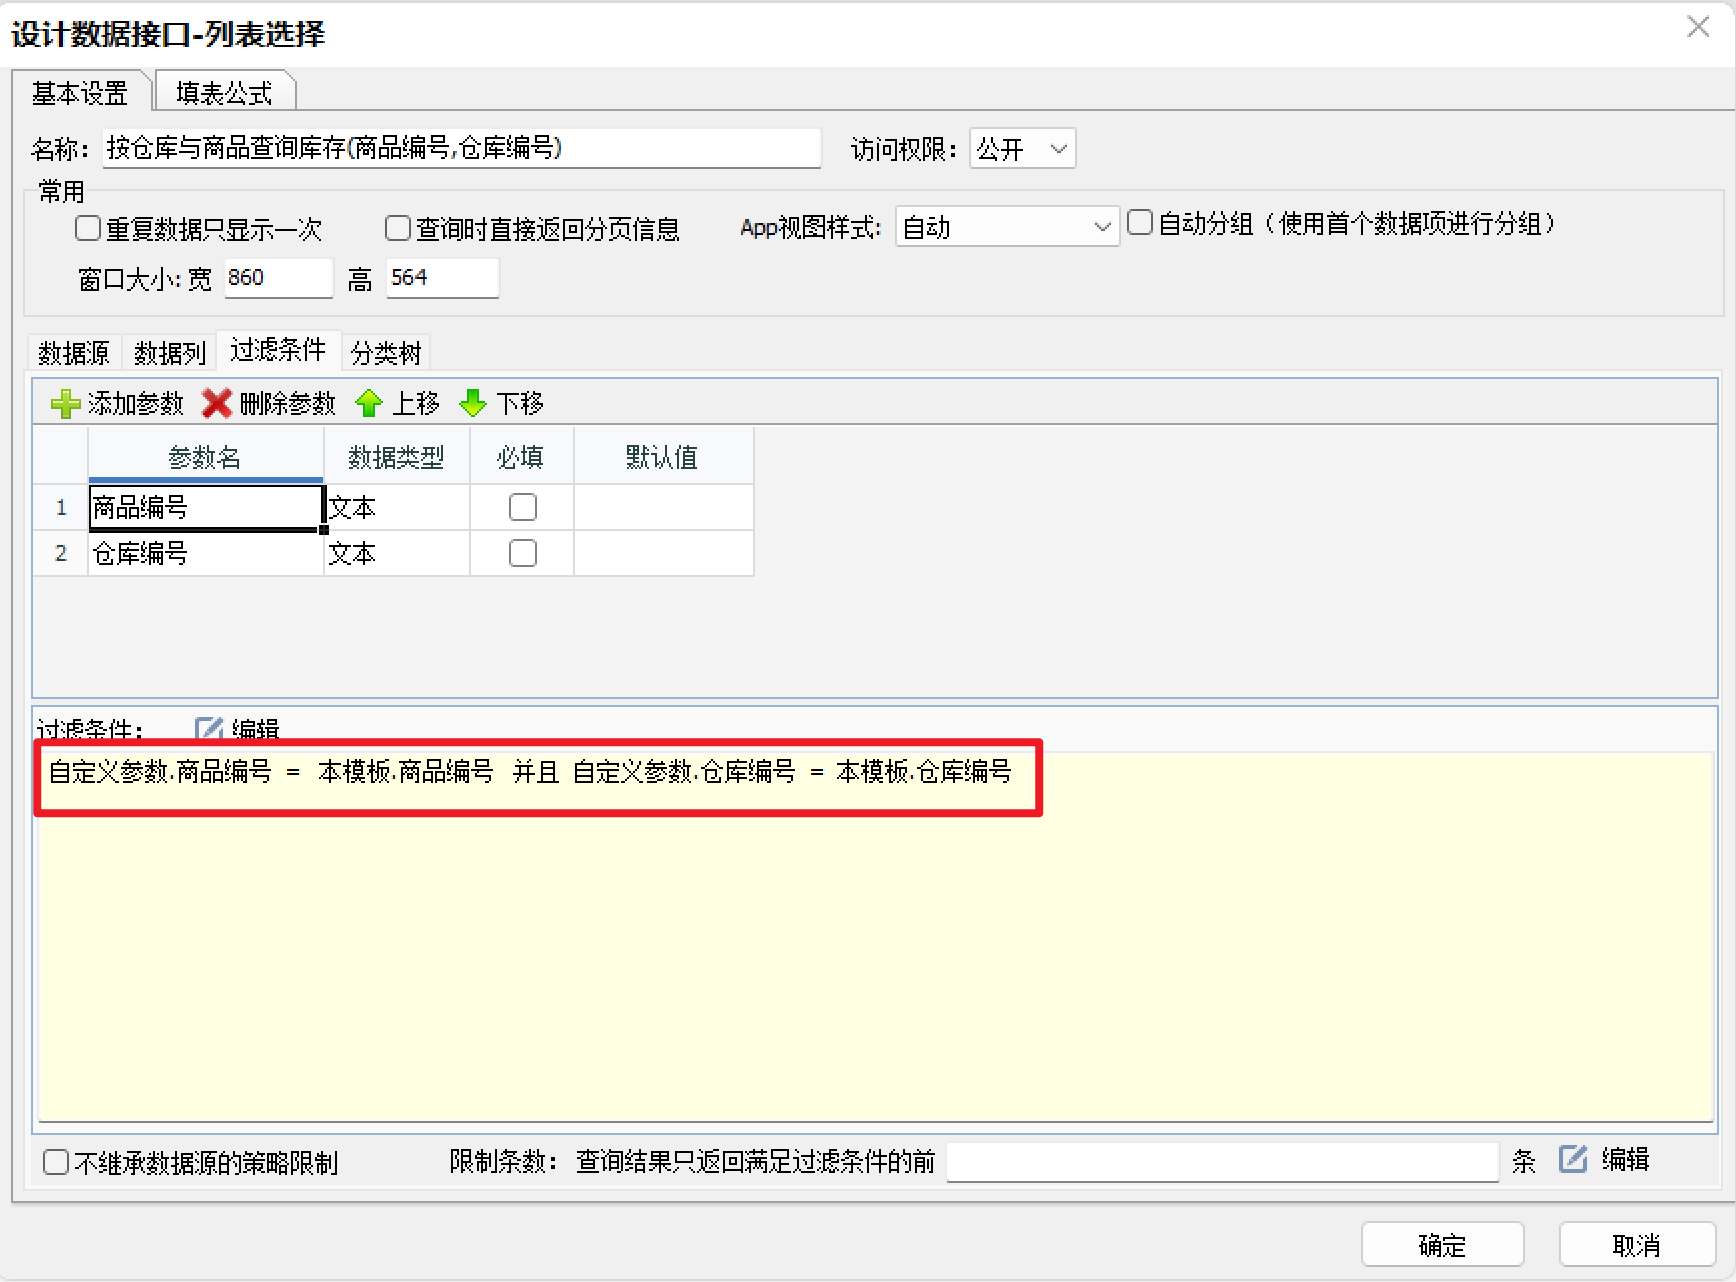Expand the App视图样式 dropdown showing 自动
The width and height of the screenshot is (1736, 1282).
tap(1007, 227)
